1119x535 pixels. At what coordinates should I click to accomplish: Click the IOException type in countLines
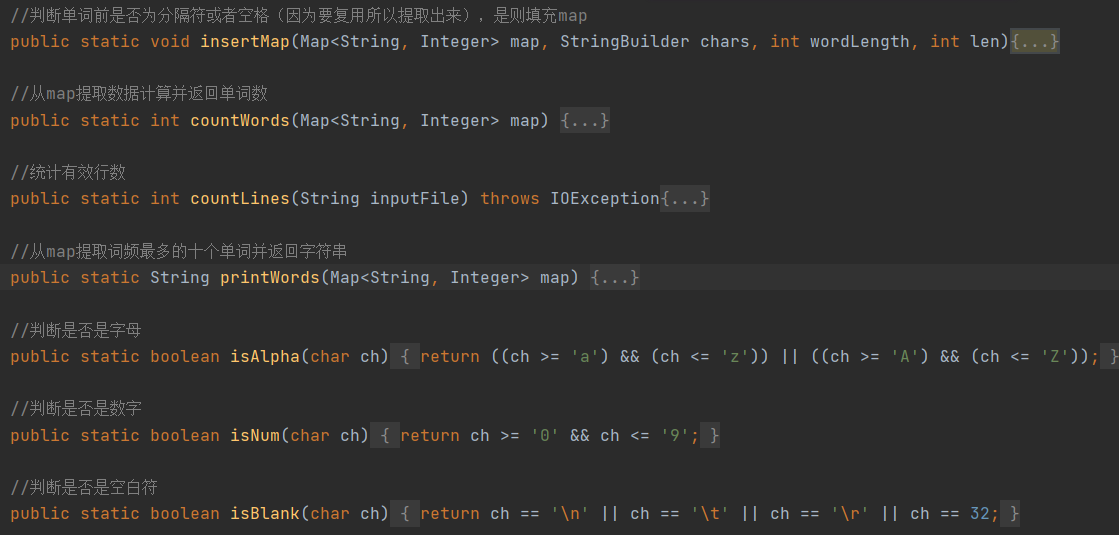pyautogui.click(x=605, y=199)
